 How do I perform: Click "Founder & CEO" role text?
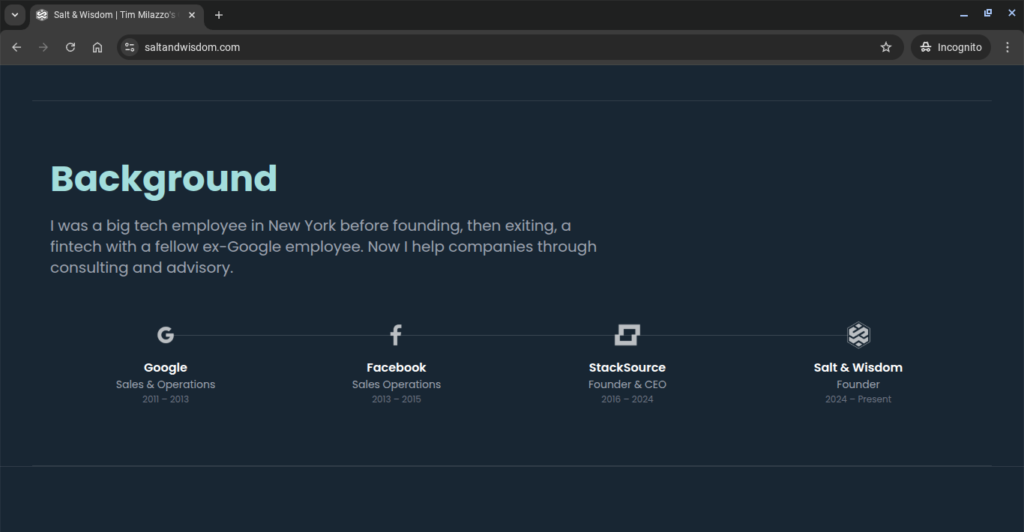tap(627, 384)
